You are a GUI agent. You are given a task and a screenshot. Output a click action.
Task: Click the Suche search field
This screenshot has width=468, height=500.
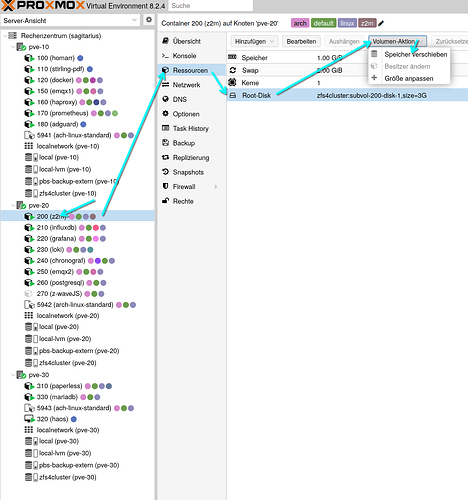click(x=210, y=6)
